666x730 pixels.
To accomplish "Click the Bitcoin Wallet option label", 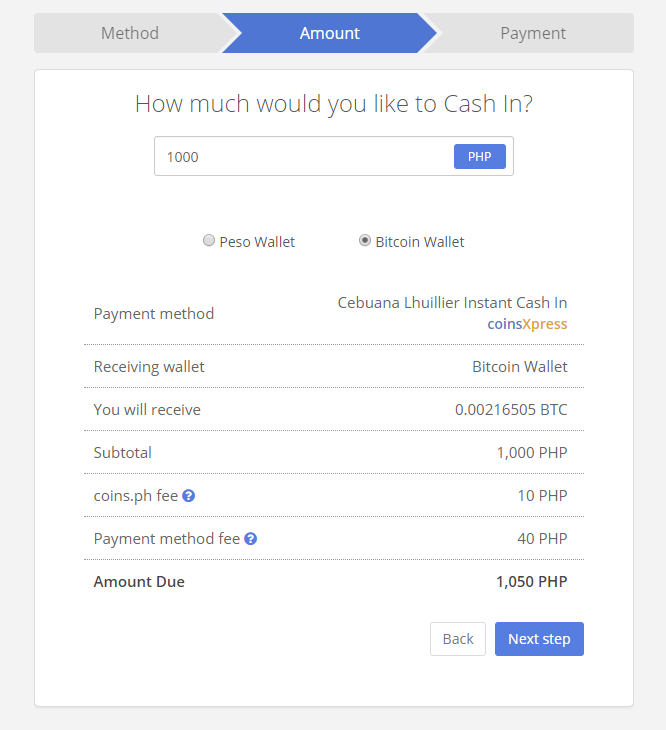I will pyautogui.click(x=420, y=242).
